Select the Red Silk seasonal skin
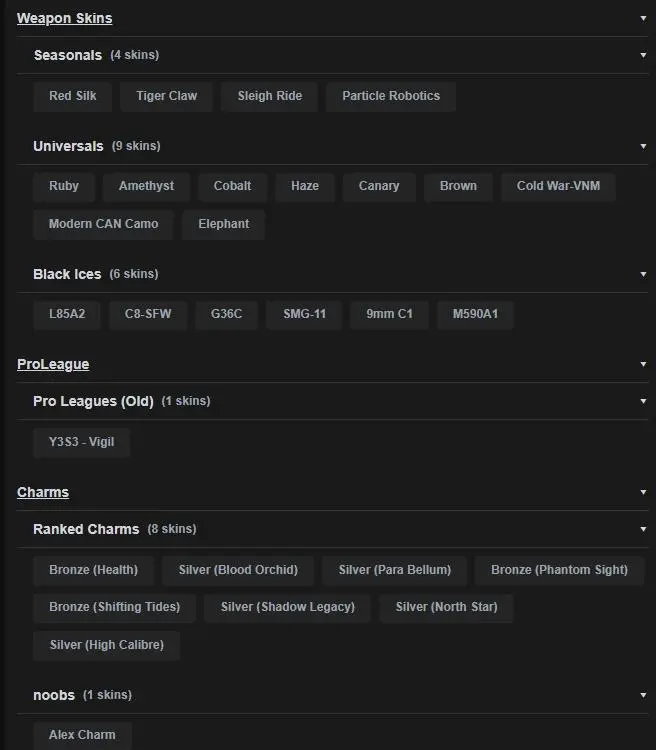Viewport: 656px width, 750px height. point(73,96)
